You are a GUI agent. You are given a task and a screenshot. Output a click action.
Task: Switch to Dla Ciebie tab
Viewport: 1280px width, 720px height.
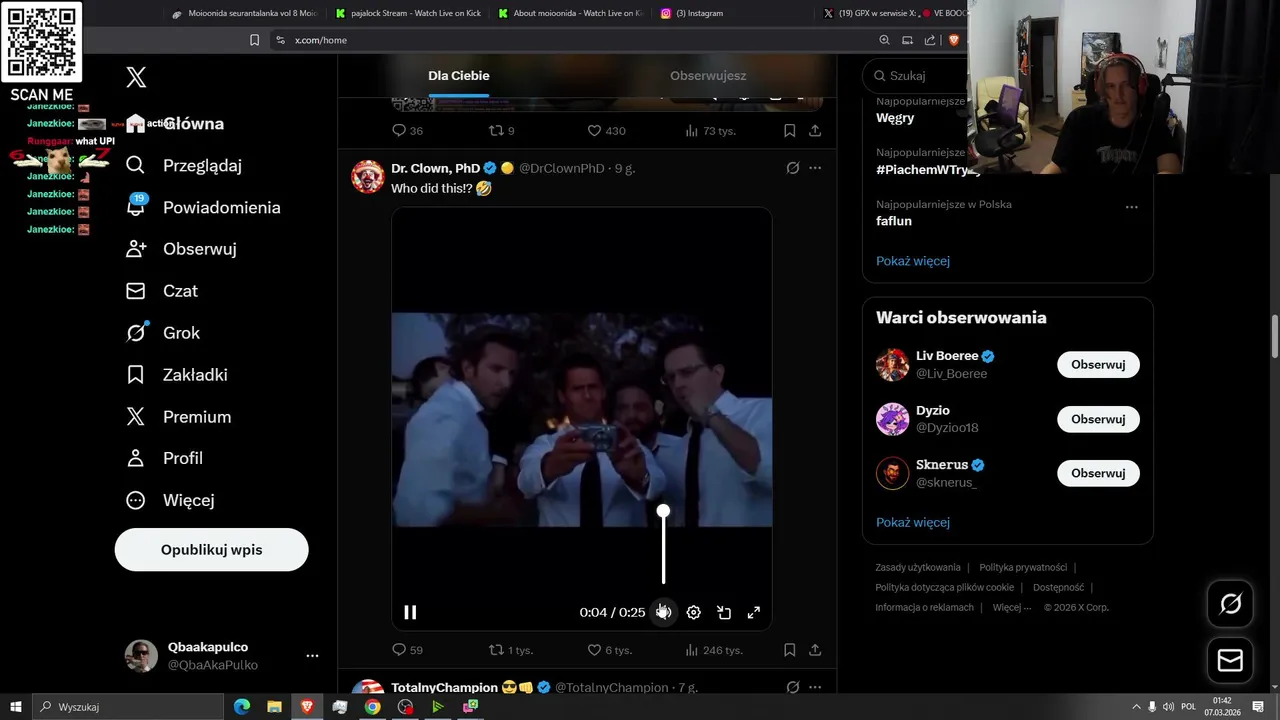pyautogui.click(x=459, y=76)
